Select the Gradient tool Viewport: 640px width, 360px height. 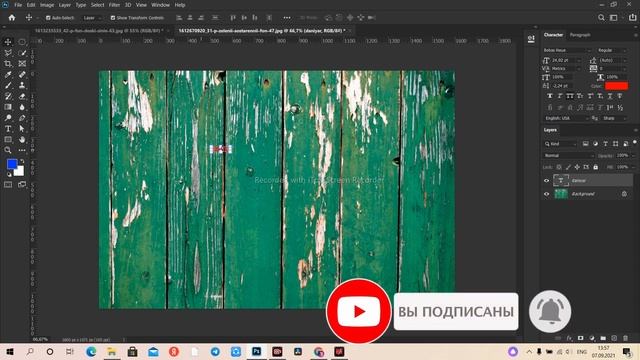(8, 107)
